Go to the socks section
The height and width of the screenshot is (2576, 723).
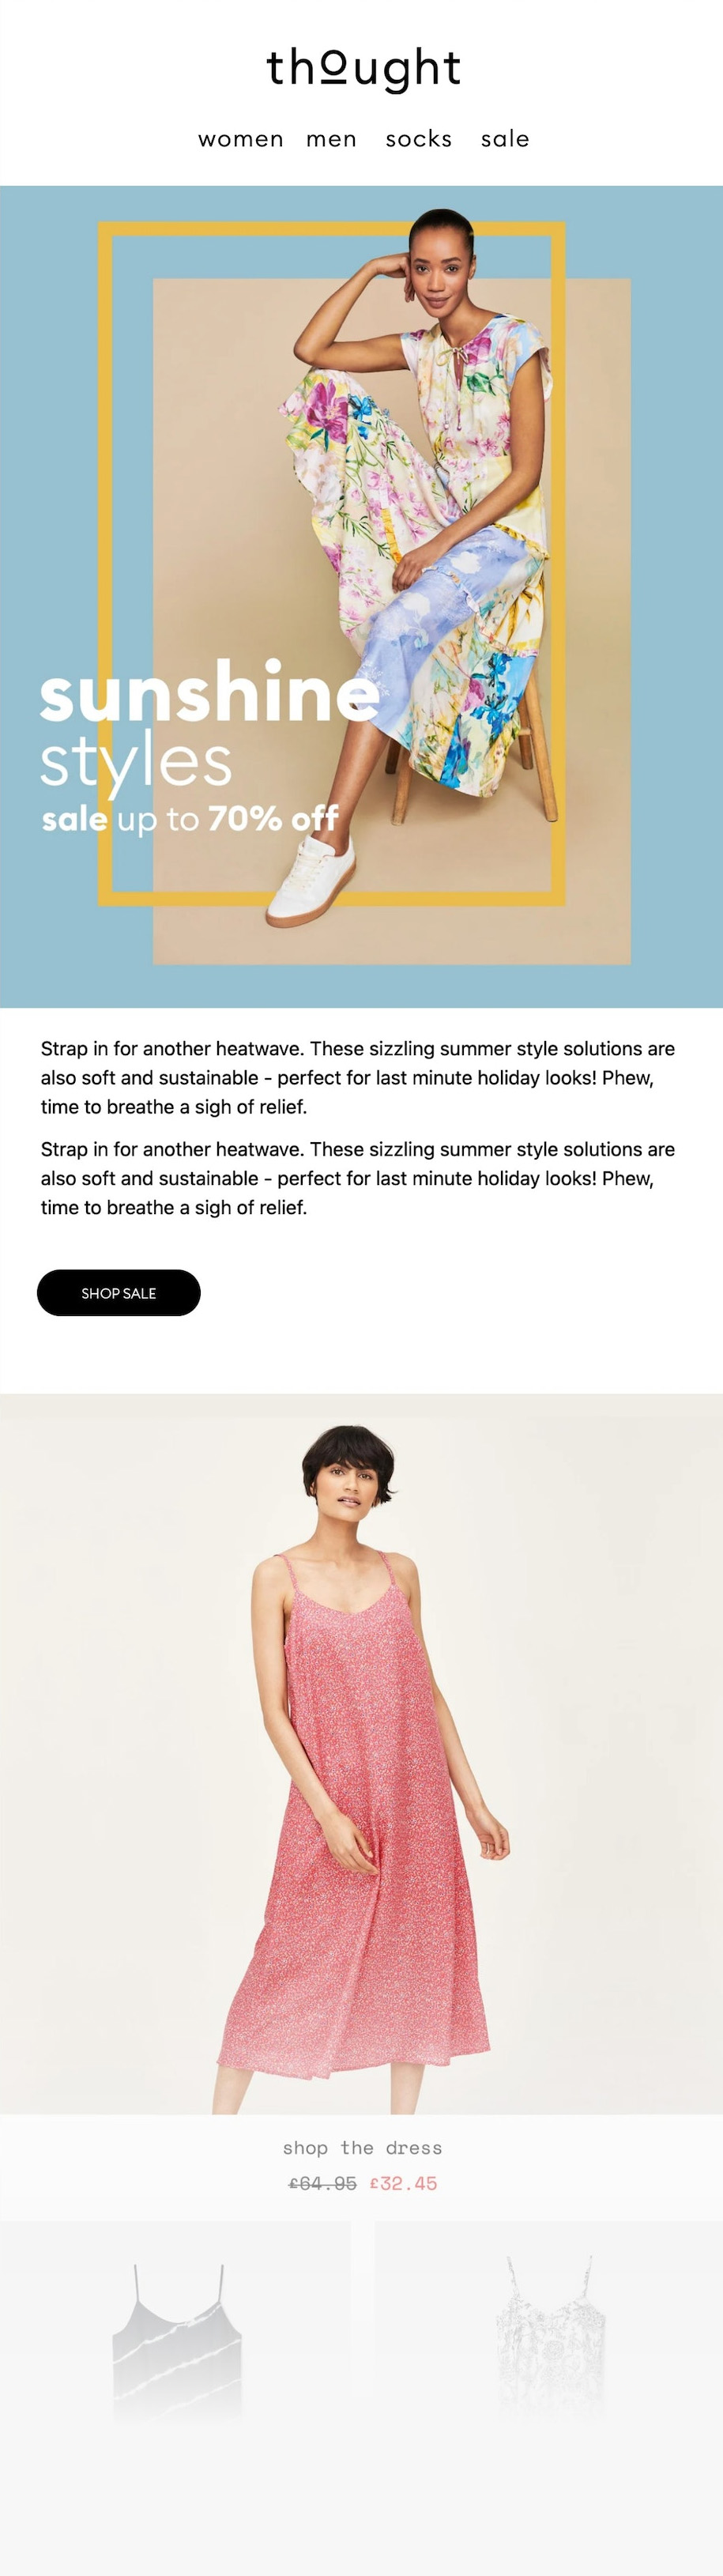click(419, 139)
